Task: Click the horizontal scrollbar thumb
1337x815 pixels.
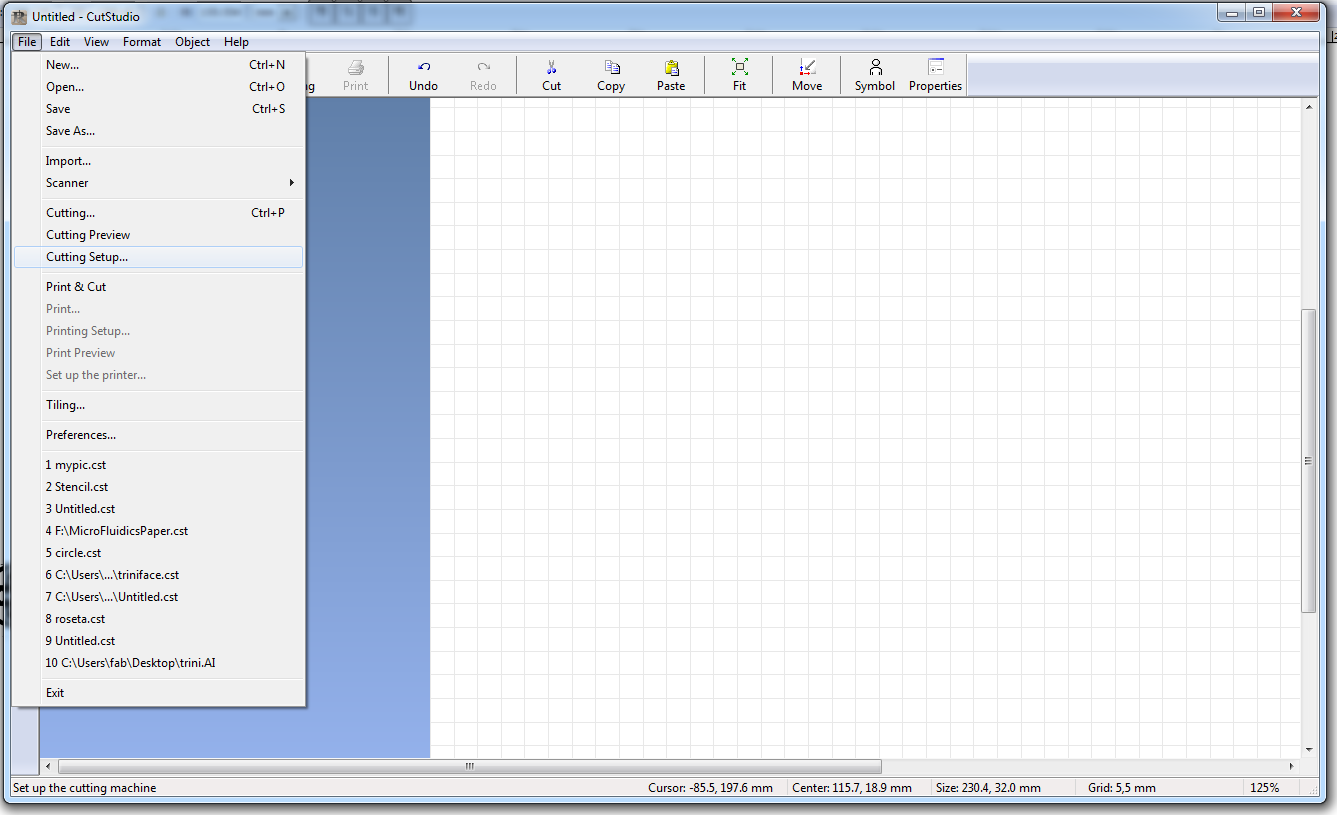Action: (470, 766)
